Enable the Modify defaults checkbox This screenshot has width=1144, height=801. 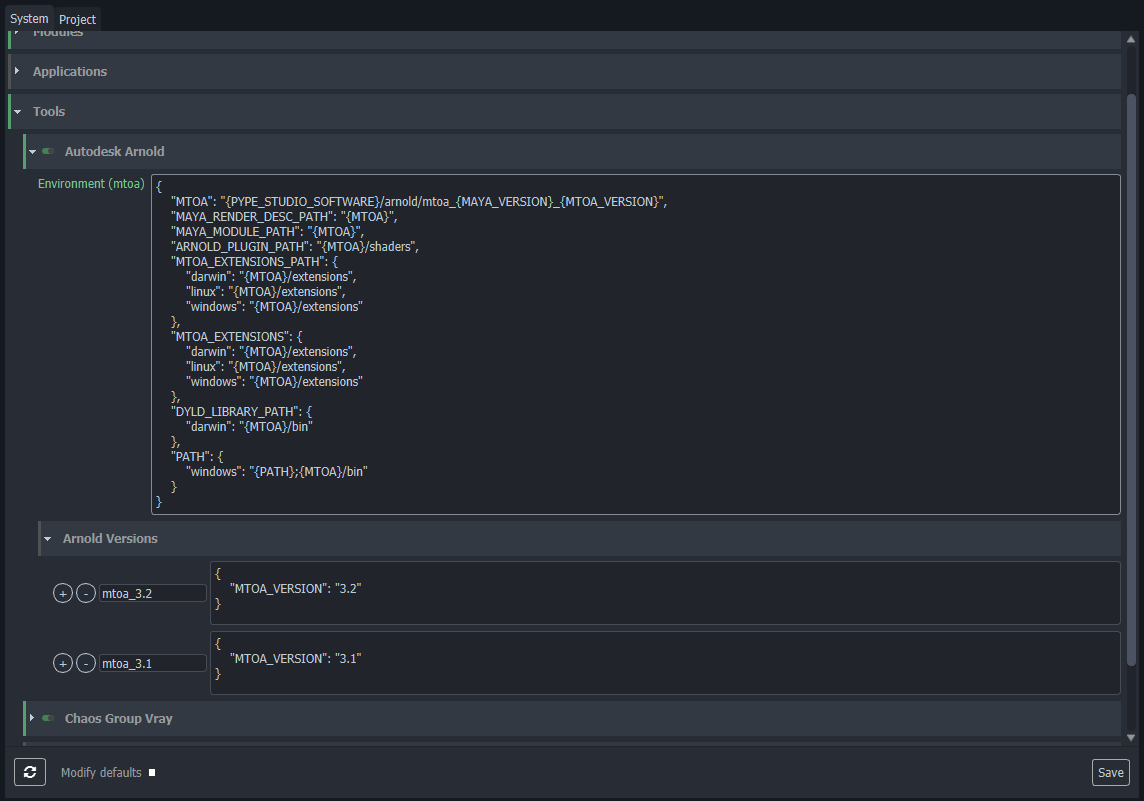click(x=151, y=772)
